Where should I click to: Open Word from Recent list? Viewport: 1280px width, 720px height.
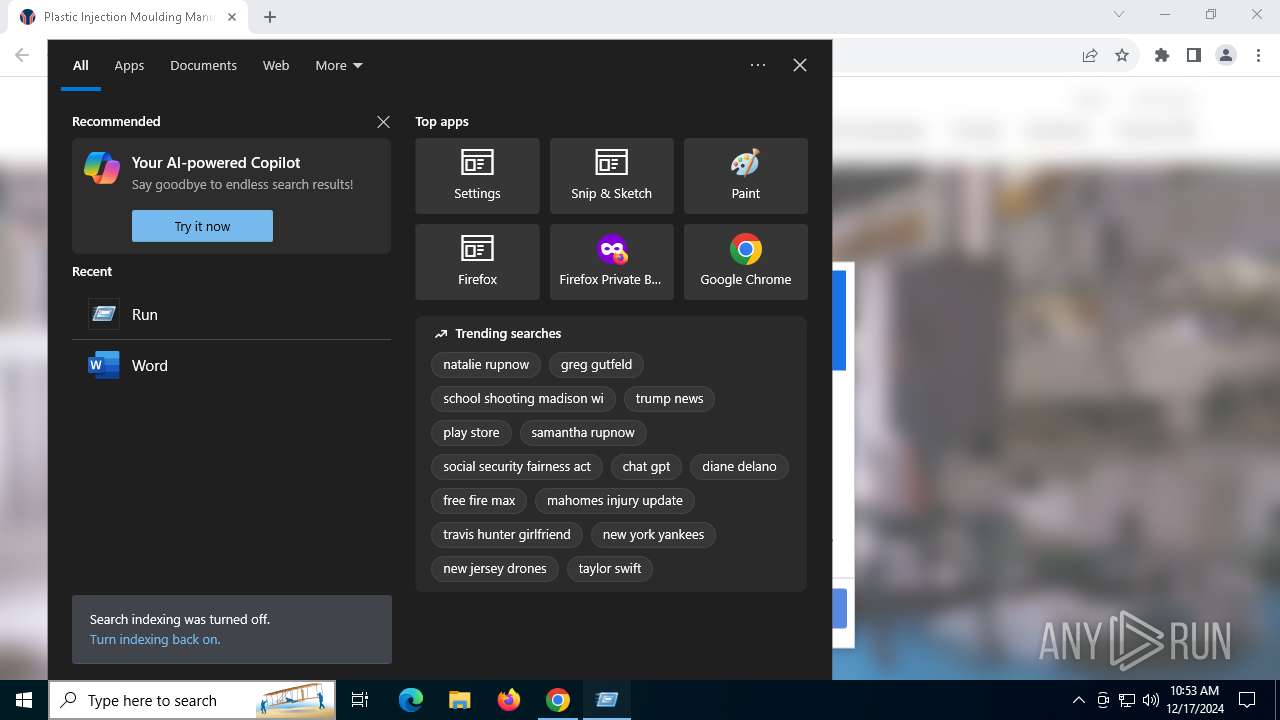tap(231, 365)
